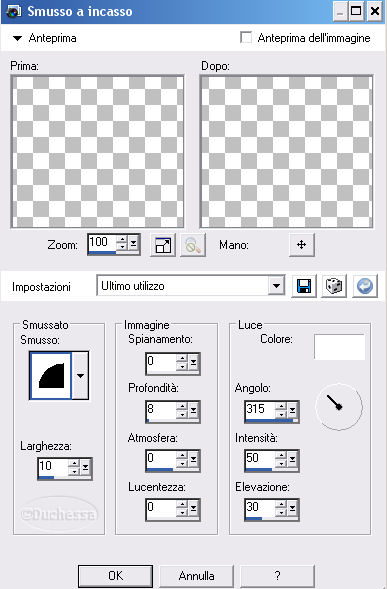Viewport: 387px width, 589px height.
Task: Click the Colore light color swatch
Action: point(339,347)
